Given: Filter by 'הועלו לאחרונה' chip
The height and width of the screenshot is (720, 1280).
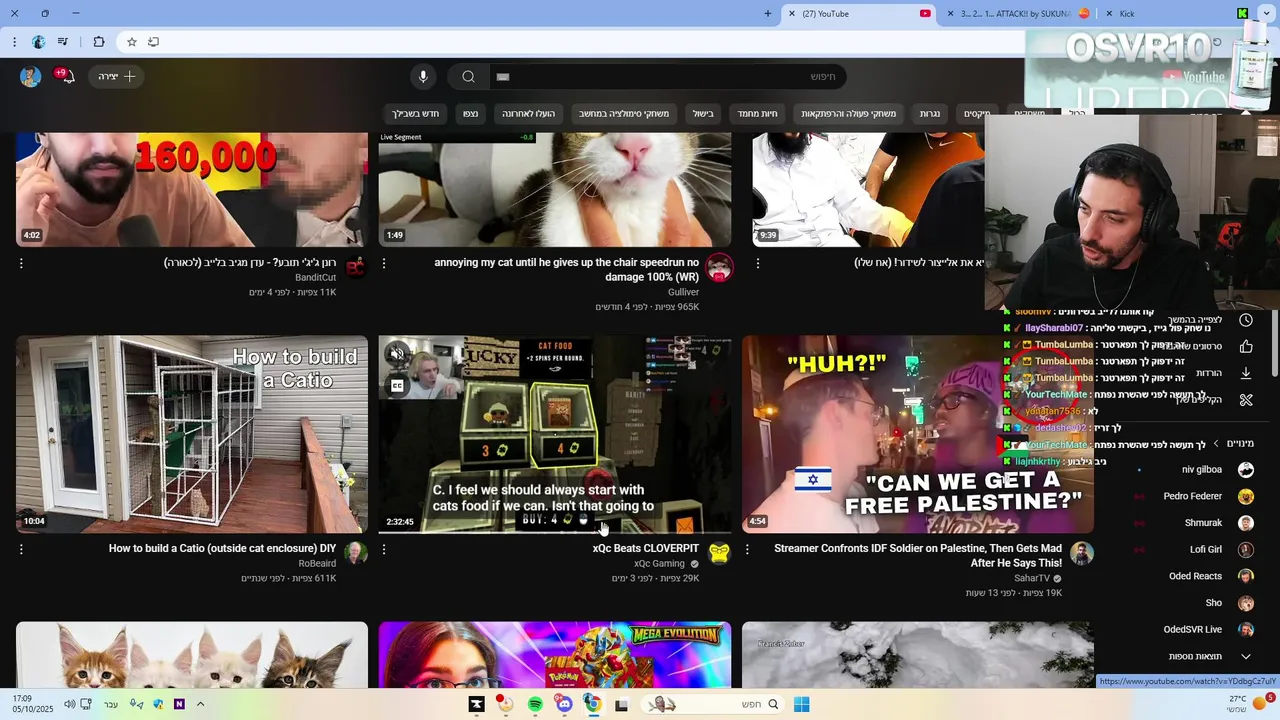Looking at the screenshot, I should tap(528, 114).
